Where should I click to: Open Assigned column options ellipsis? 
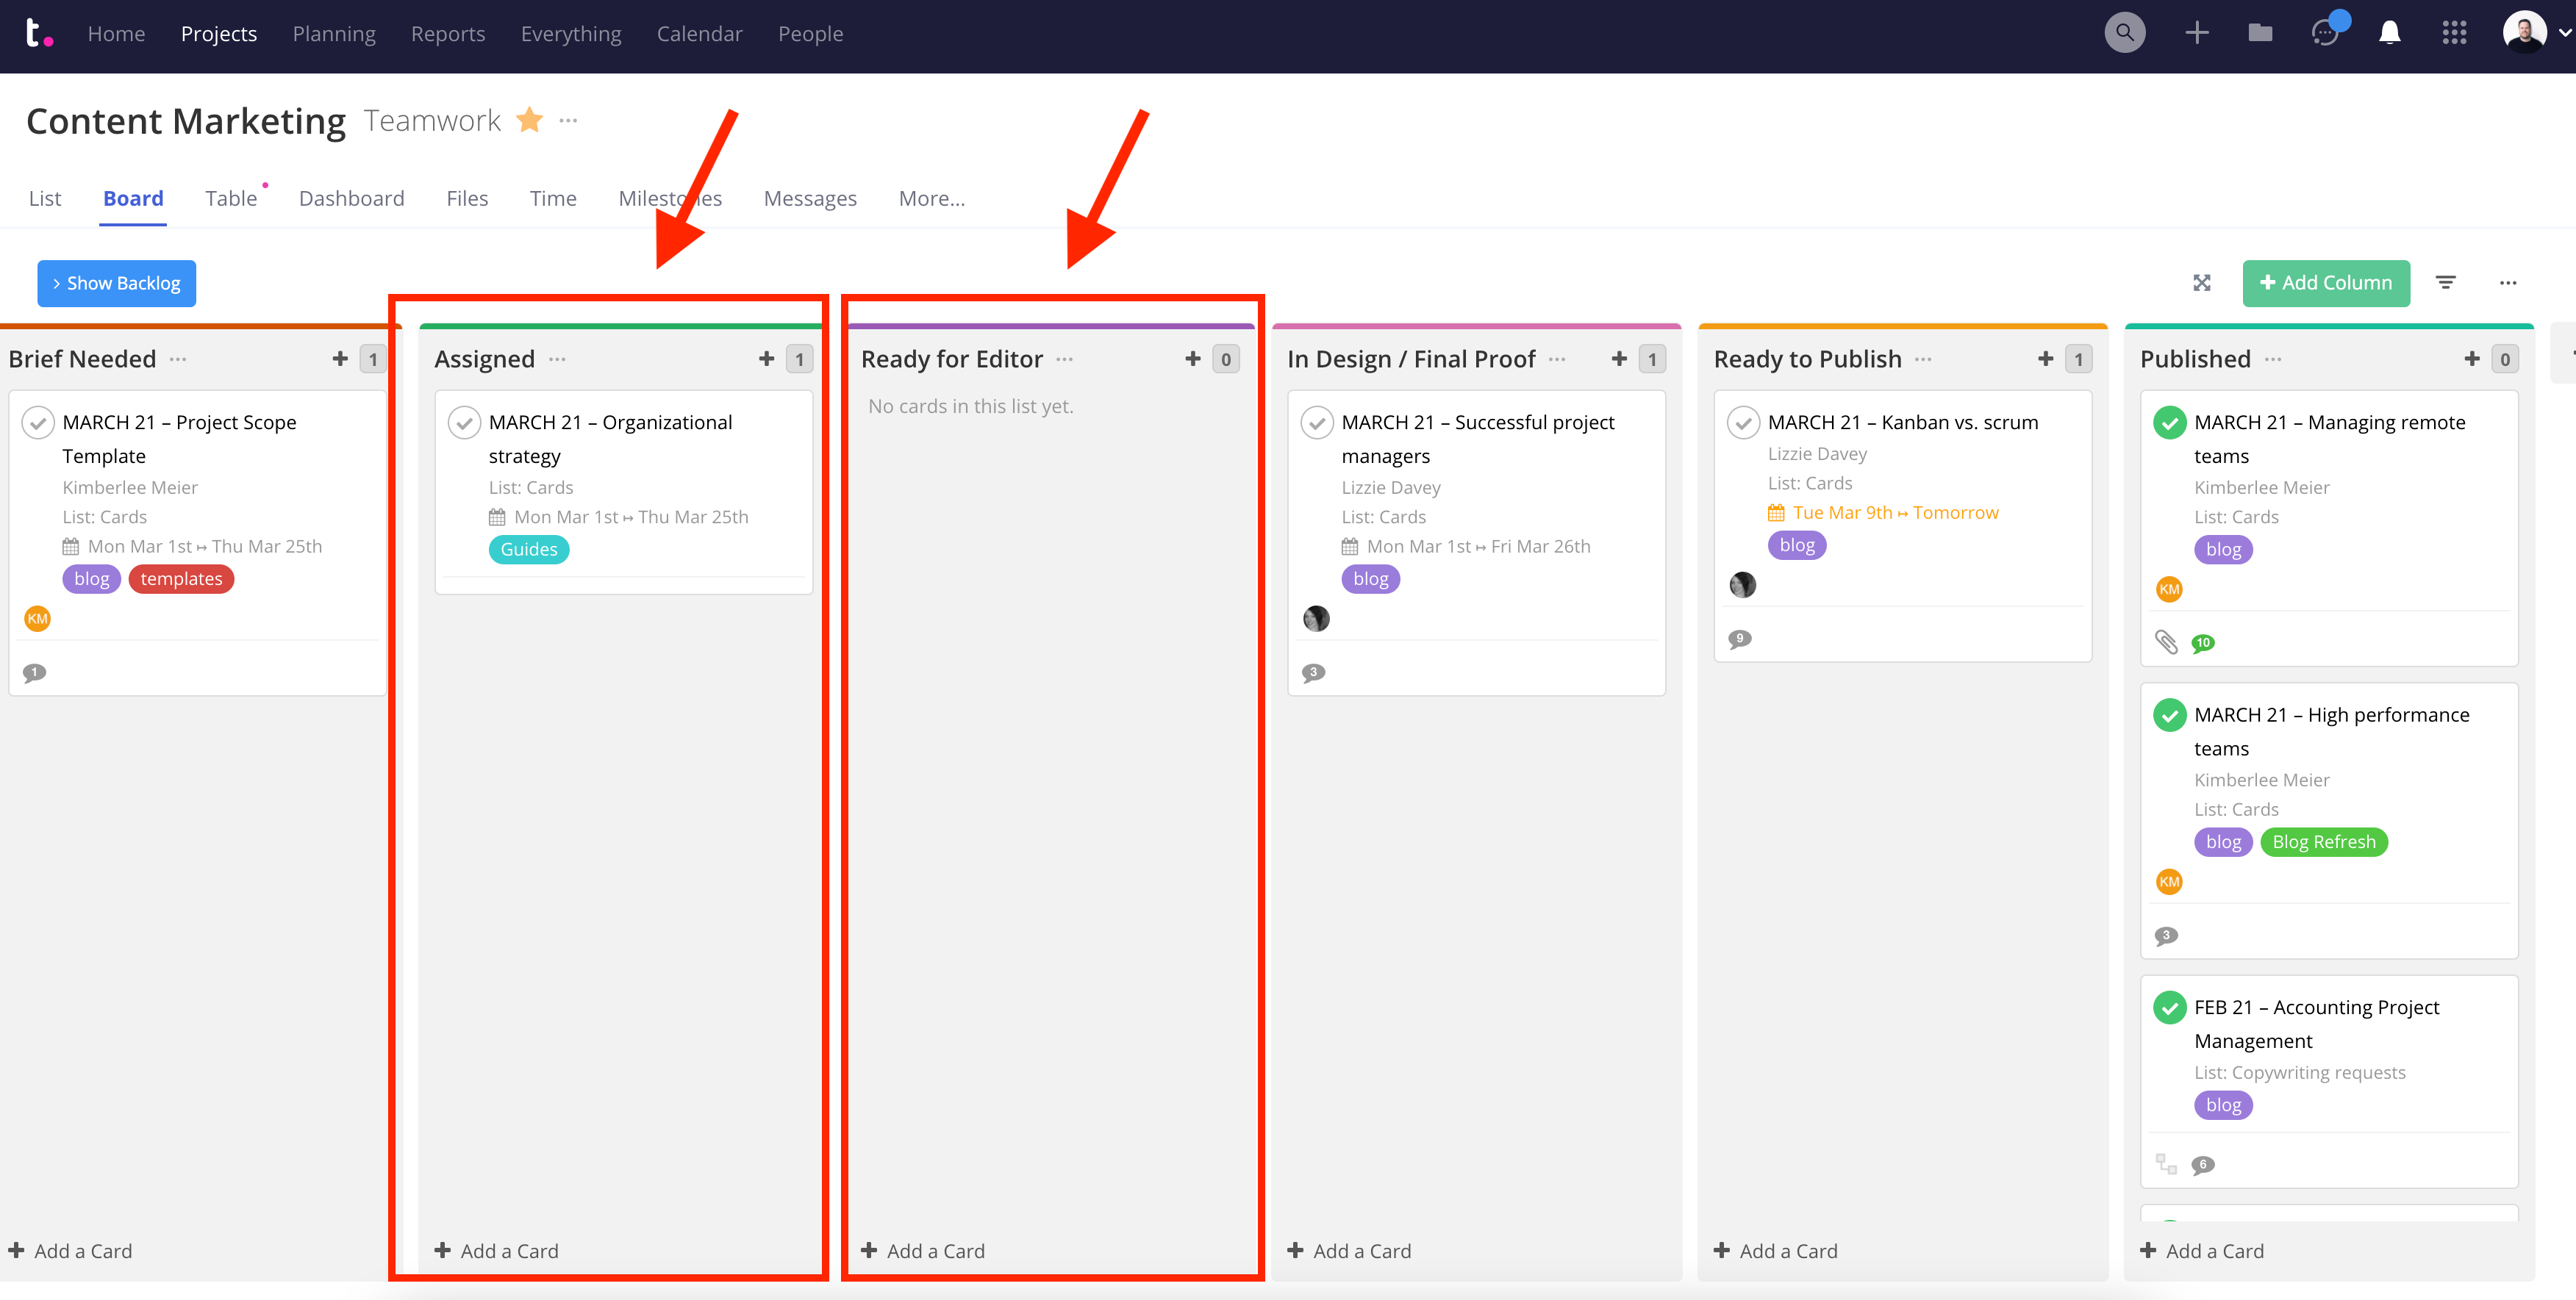[x=557, y=359]
